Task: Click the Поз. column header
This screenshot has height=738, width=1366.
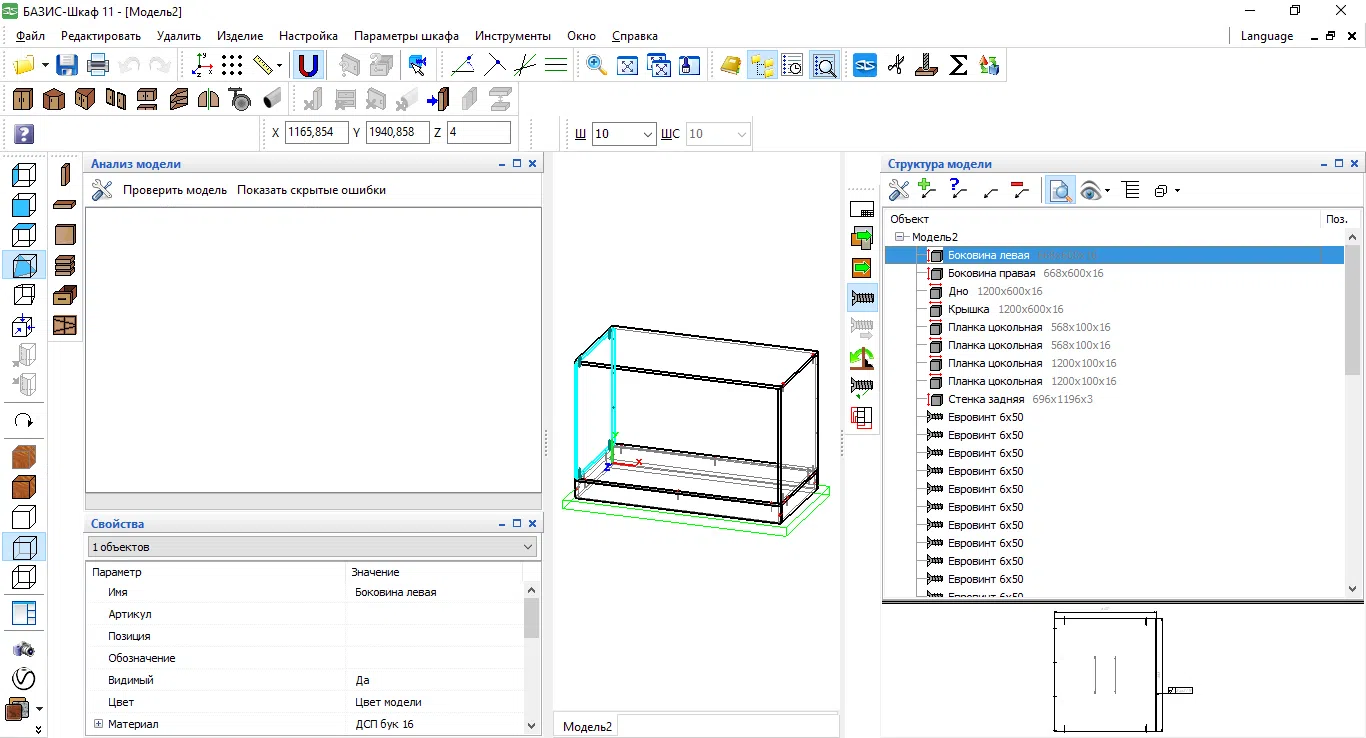Action: [x=1336, y=219]
